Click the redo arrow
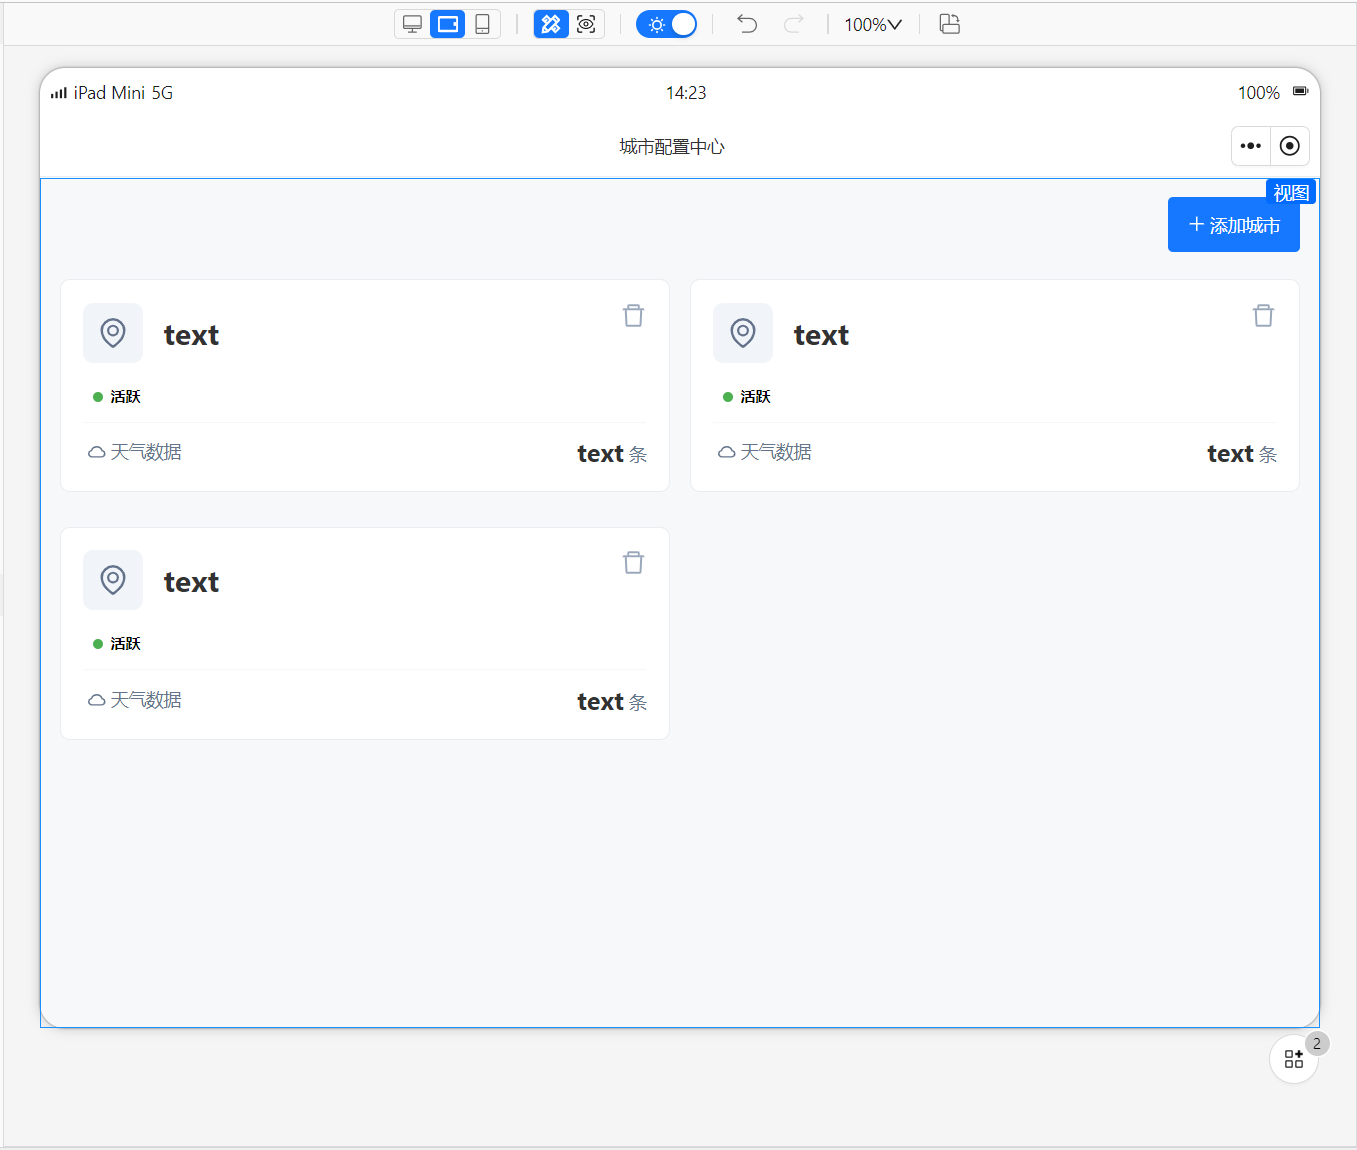 click(793, 24)
